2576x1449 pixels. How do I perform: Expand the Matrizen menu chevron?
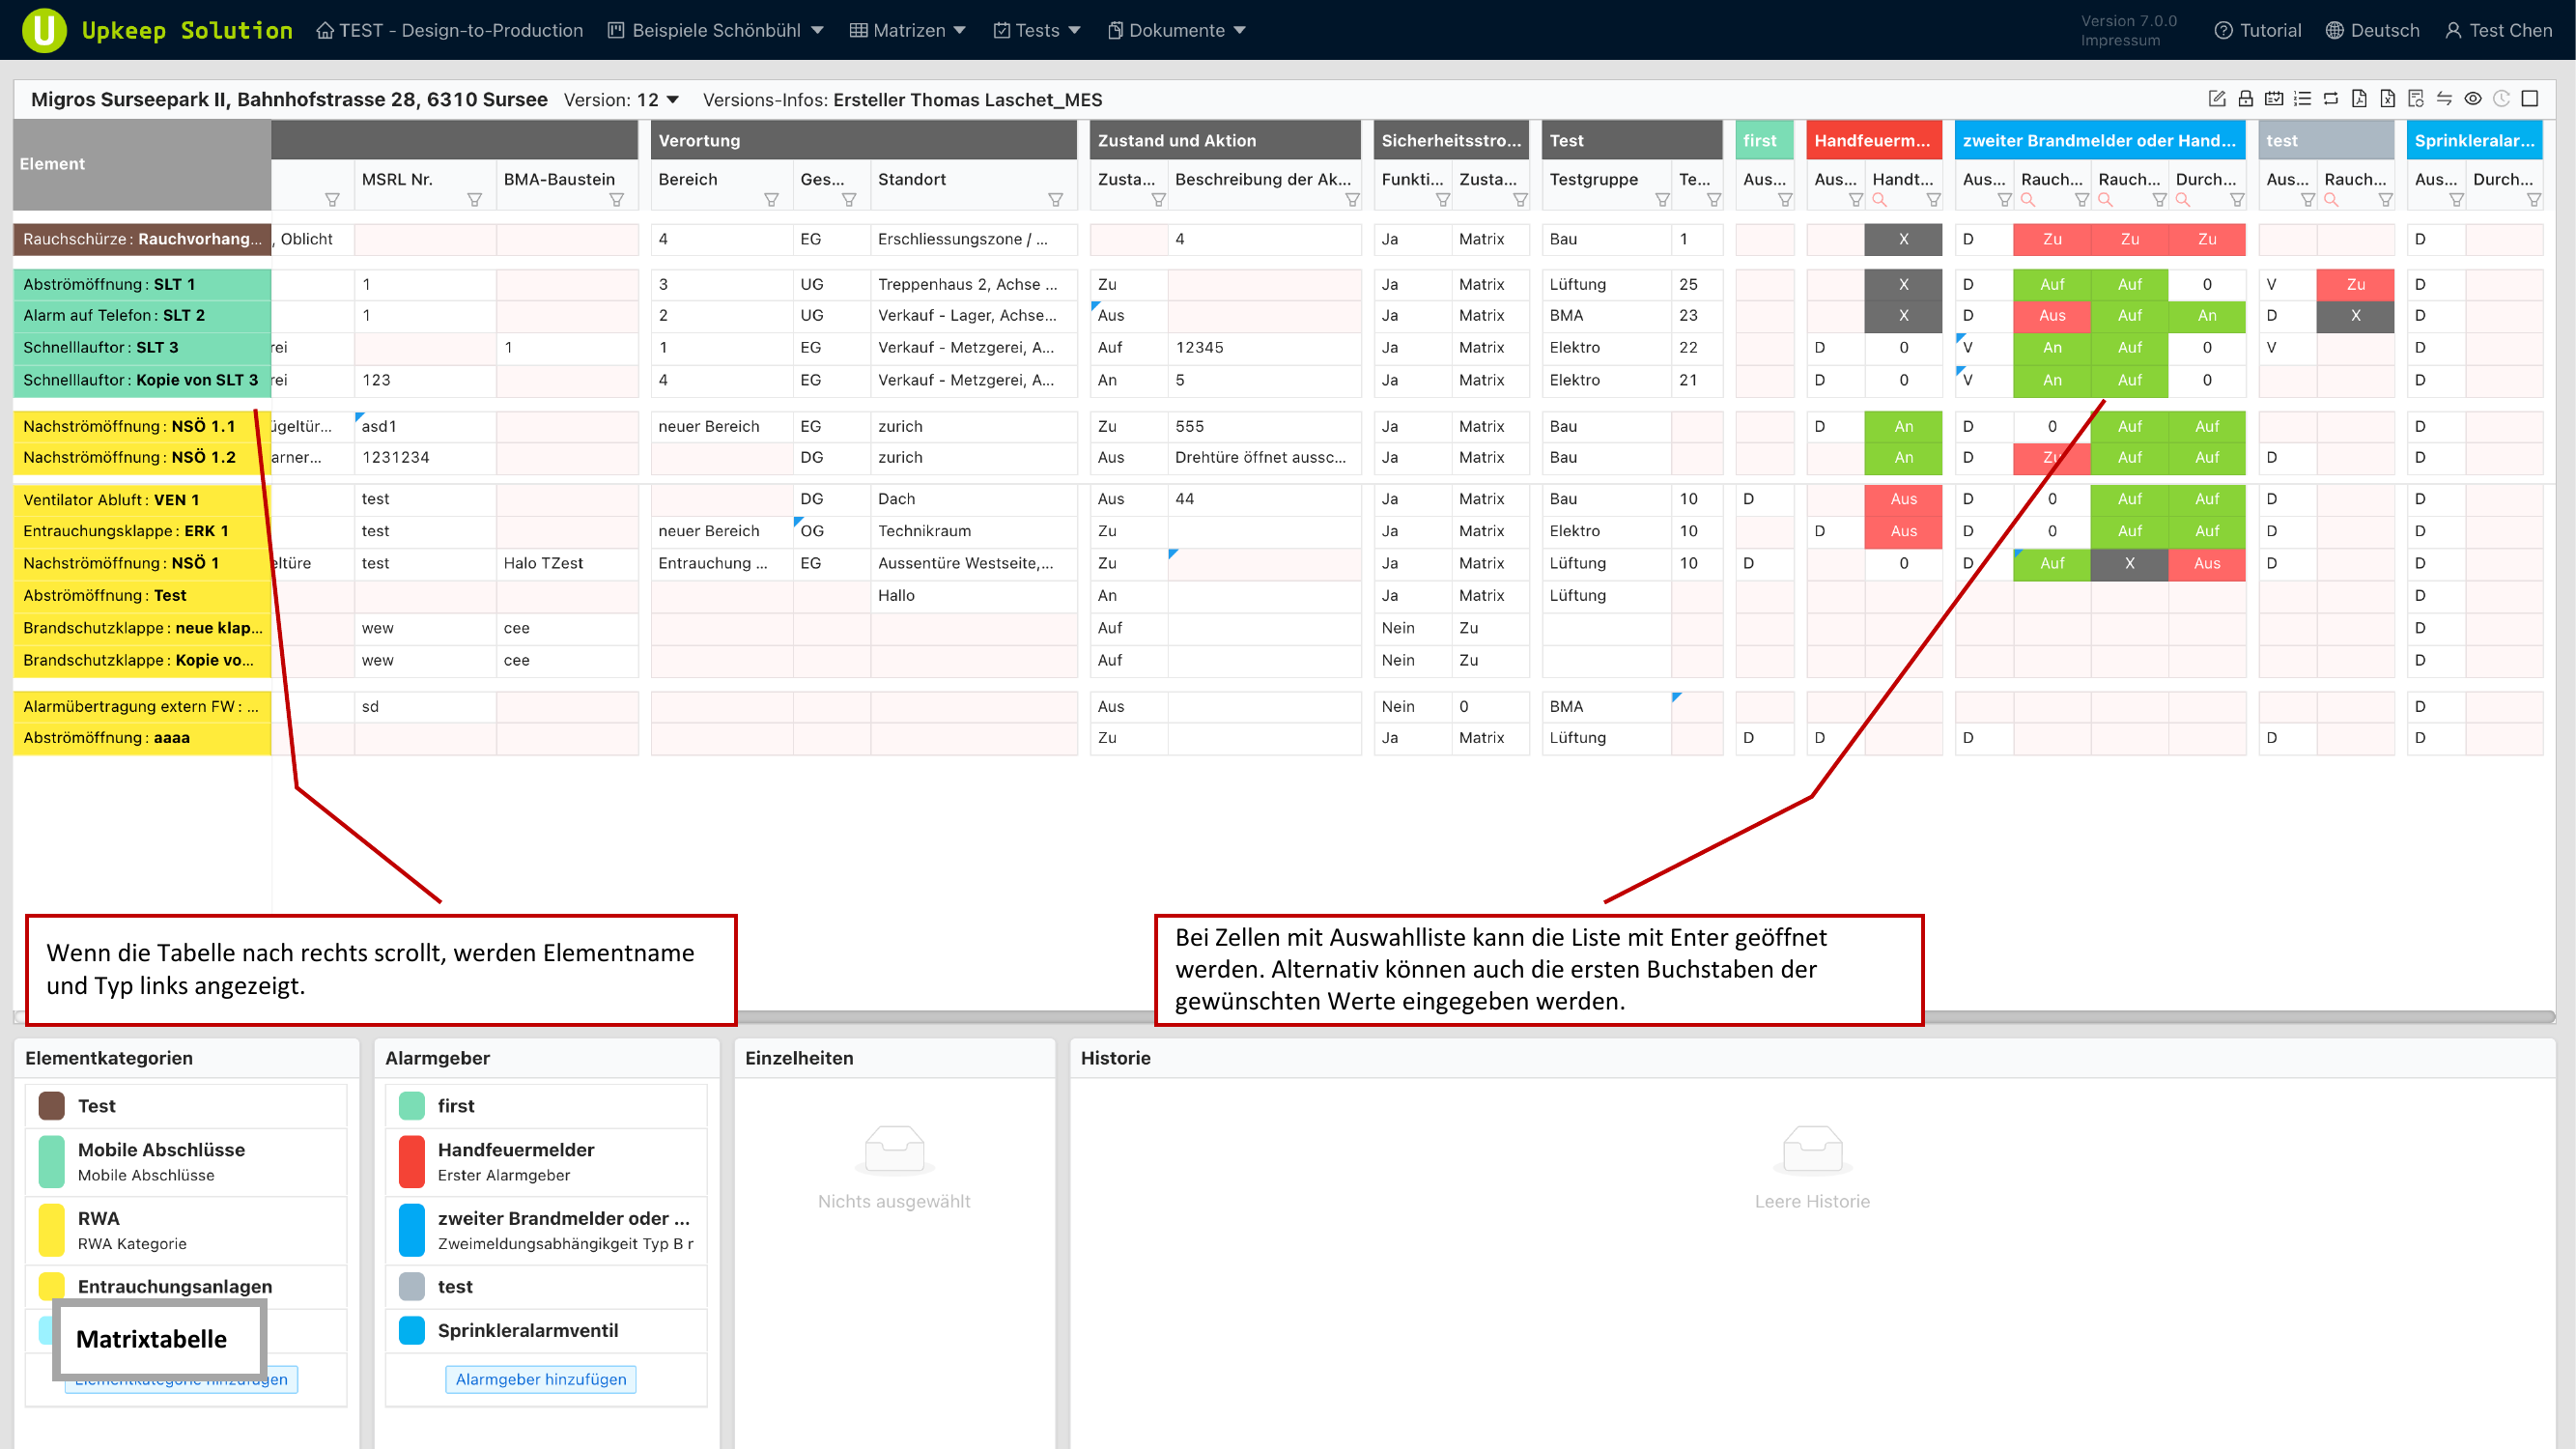(960, 30)
